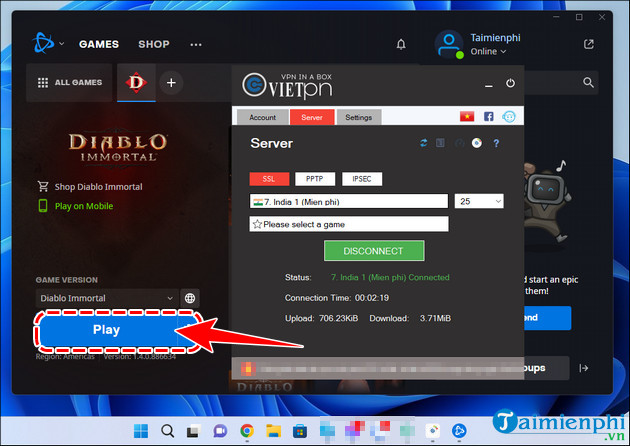The width and height of the screenshot is (630, 446).
Task: Click the Battle.net logo icon
Action: click(43, 43)
